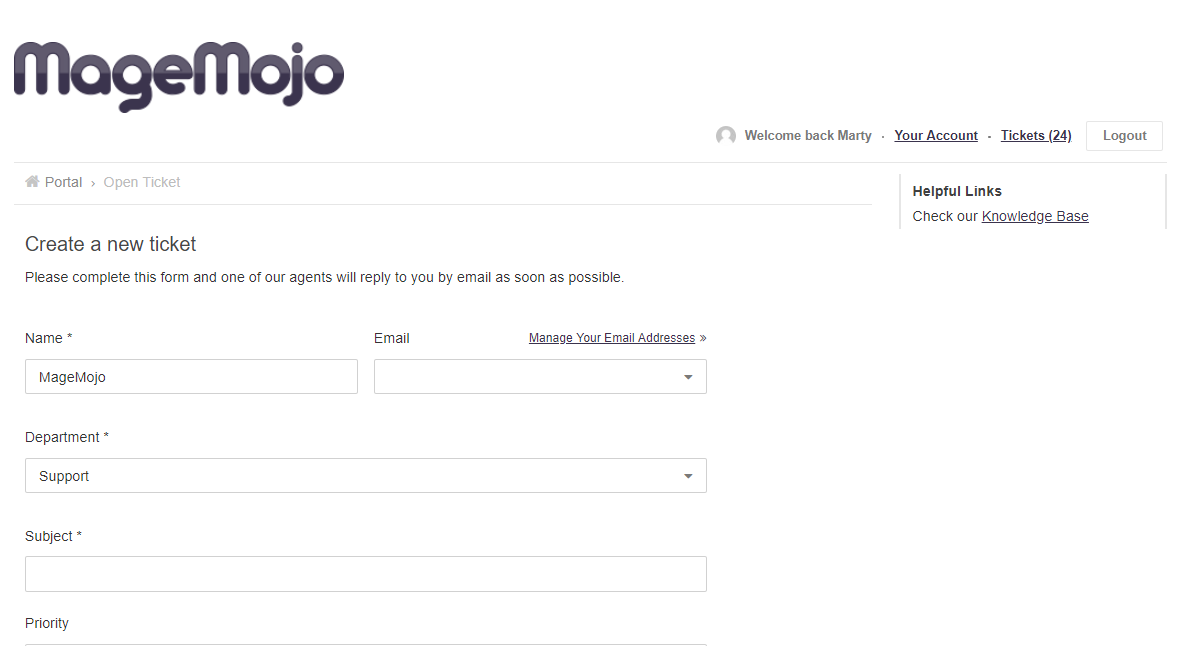This screenshot has width=1198, height=646.
Task: Select the Support department combo box
Action: 366,476
